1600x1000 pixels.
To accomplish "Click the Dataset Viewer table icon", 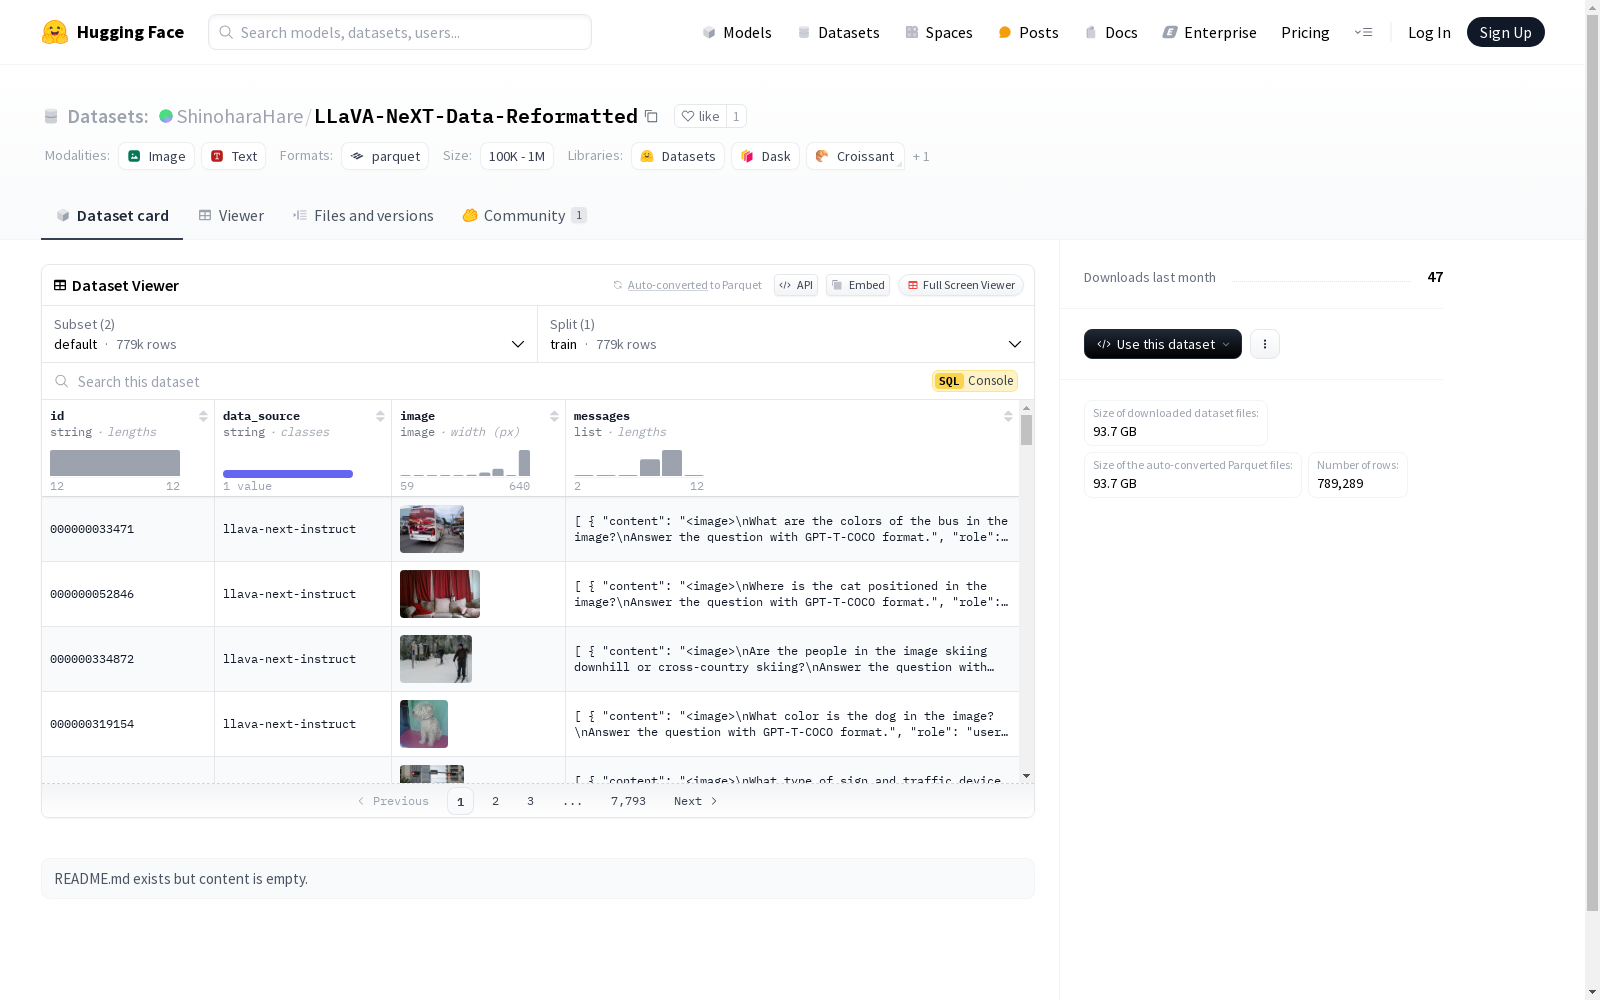I will tap(60, 285).
